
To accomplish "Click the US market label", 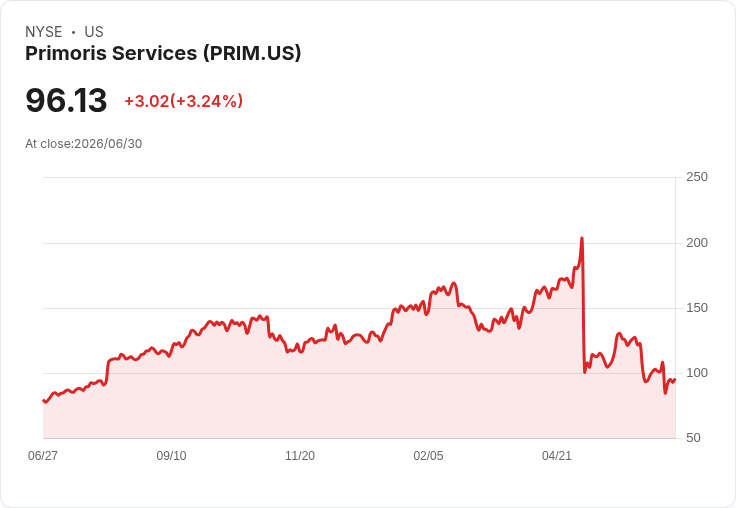I will click(94, 32).
